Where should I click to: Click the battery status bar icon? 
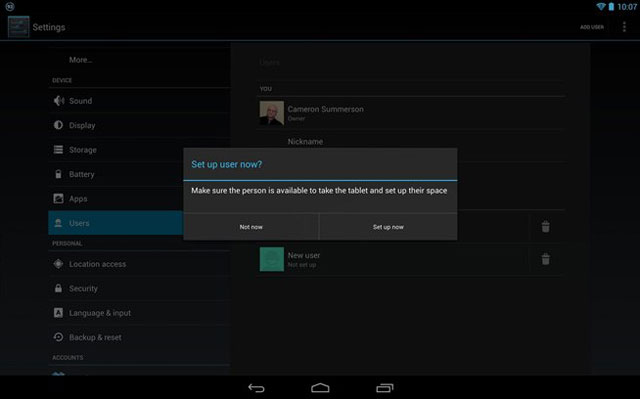tap(611, 7)
